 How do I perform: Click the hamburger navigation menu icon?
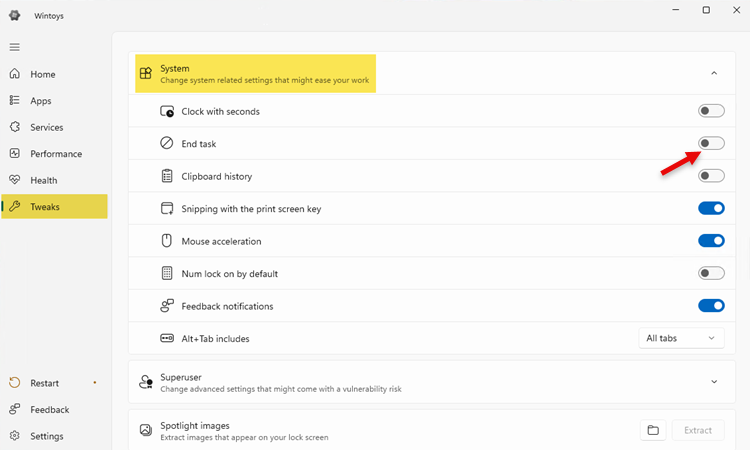14,47
